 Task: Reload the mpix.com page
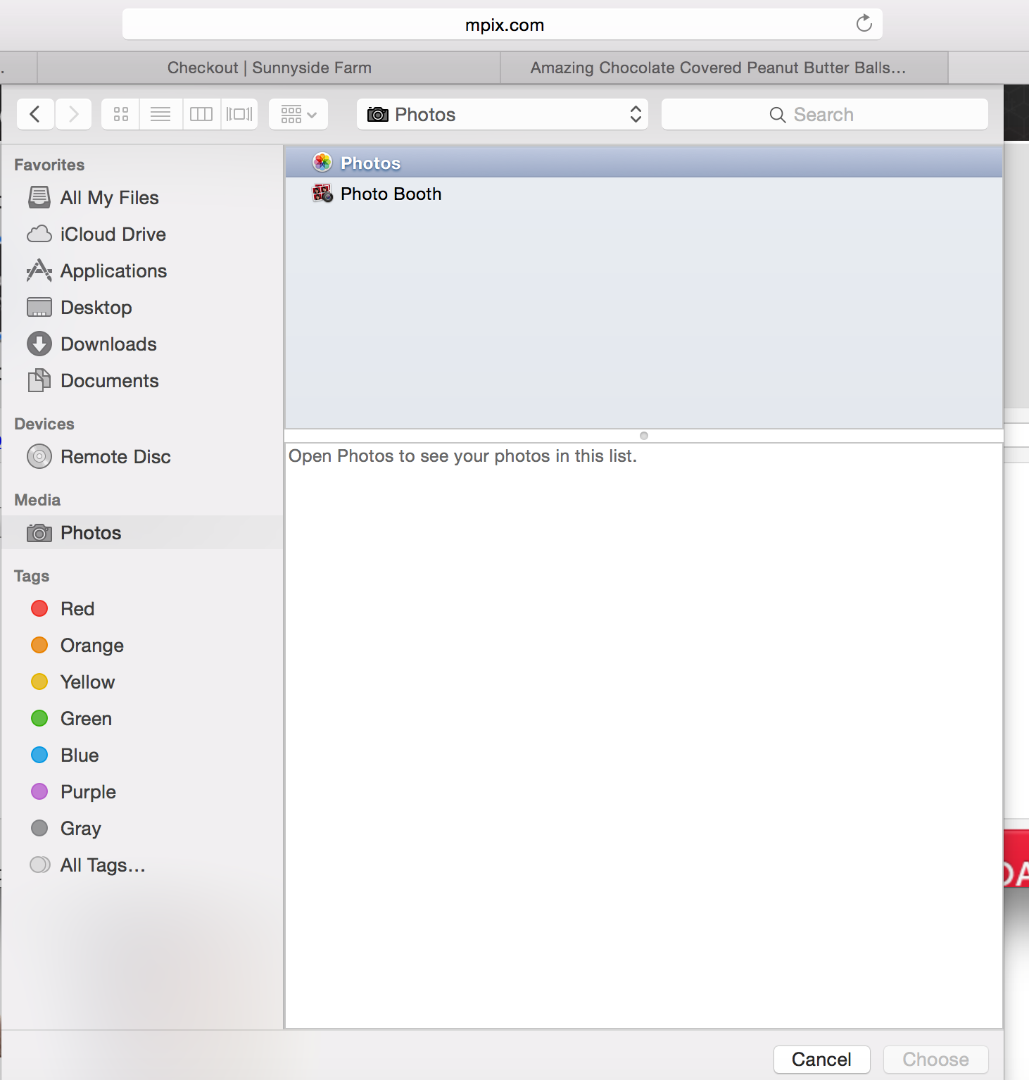[x=864, y=24]
